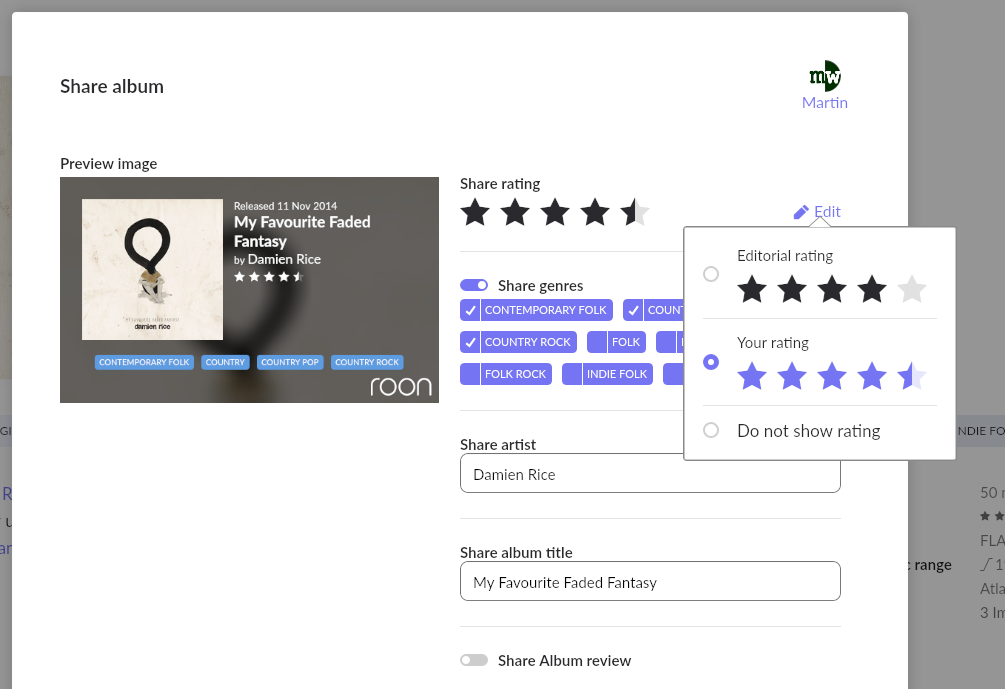Click the Share artist input field
The image size is (1005, 689).
tap(650, 474)
